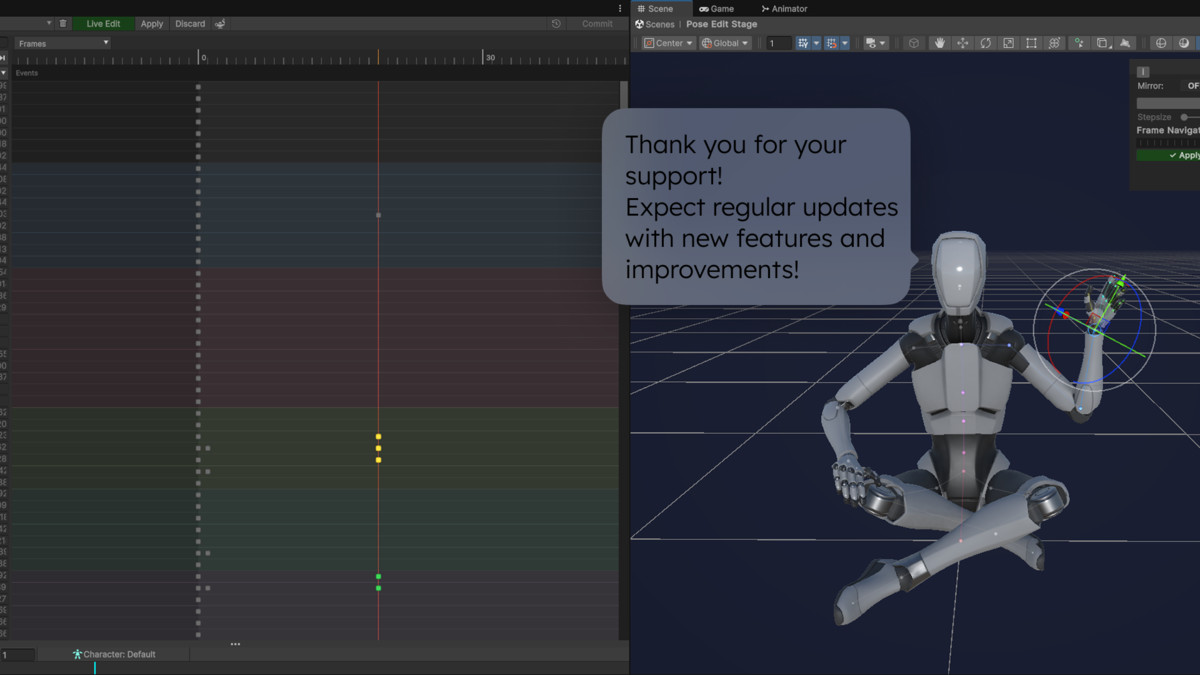This screenshot has height=675, width=1200.
Task: Click the trash delete icon beside Live Edit
Action: (x=63, y=23)
